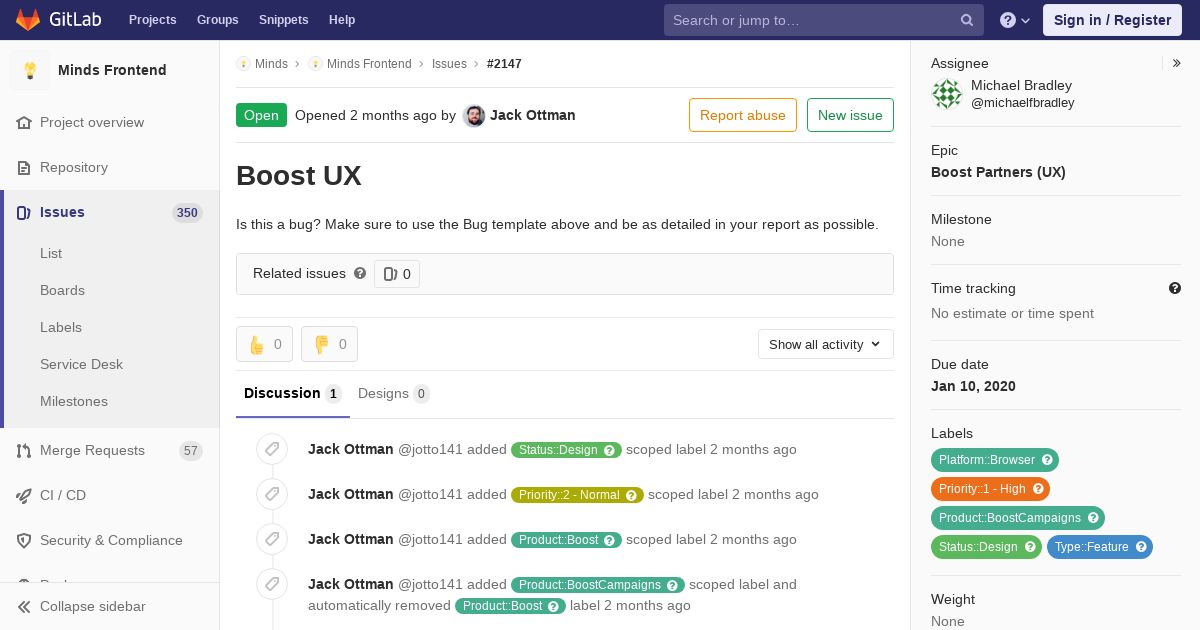Open the Service Desk sidebar item

pos(81,364)
